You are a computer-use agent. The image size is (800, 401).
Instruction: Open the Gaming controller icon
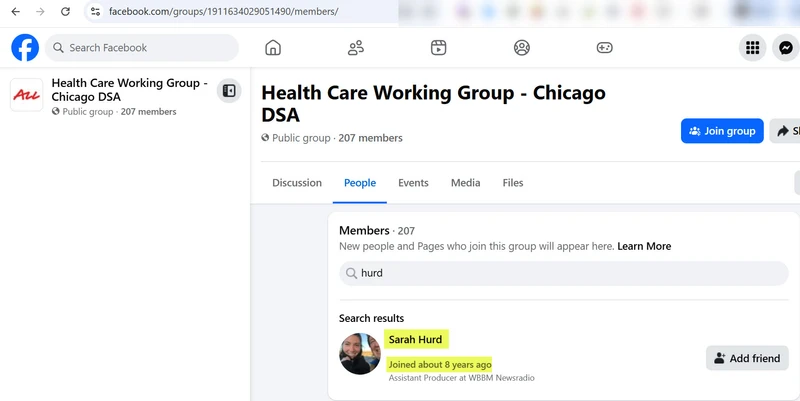[604, 48]
